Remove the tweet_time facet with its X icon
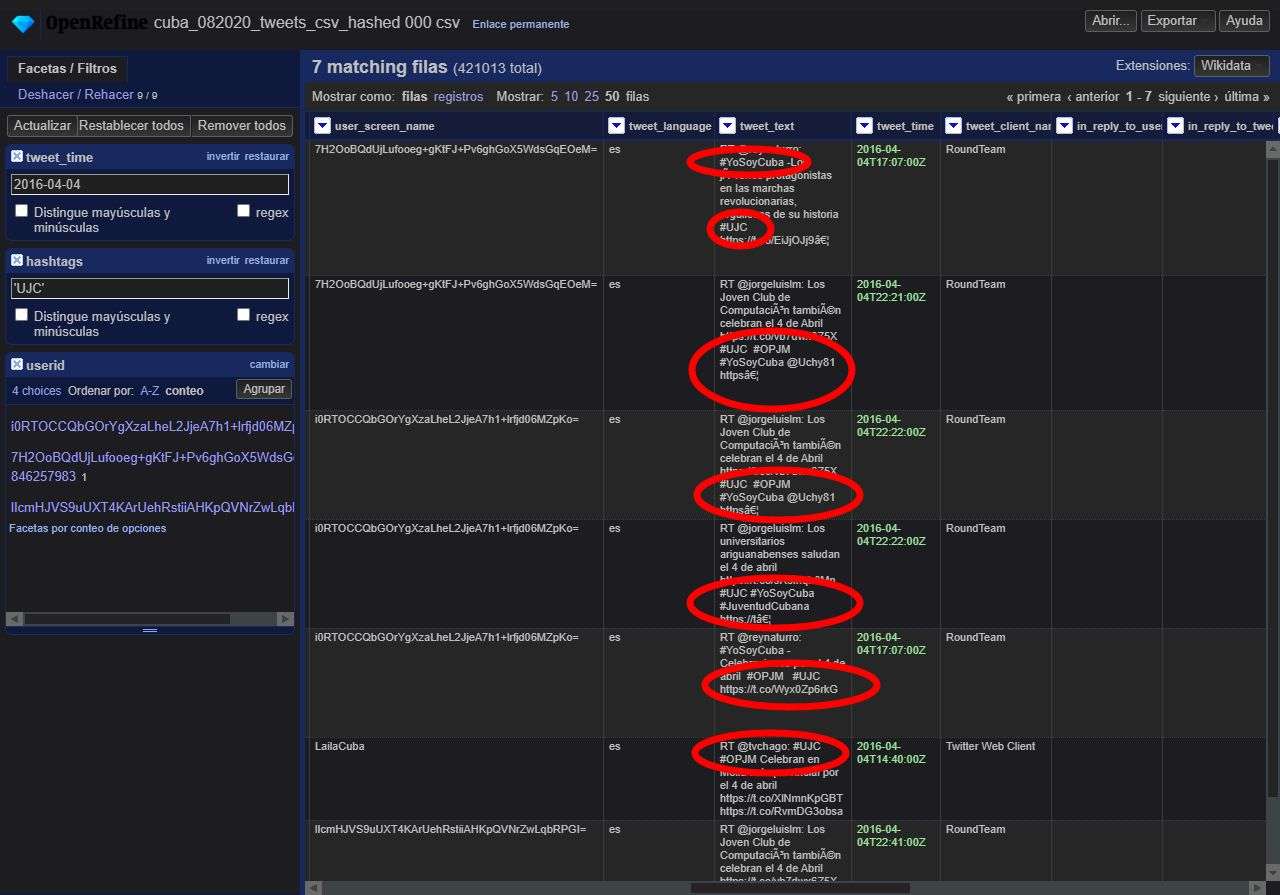 tap(17, 157)
